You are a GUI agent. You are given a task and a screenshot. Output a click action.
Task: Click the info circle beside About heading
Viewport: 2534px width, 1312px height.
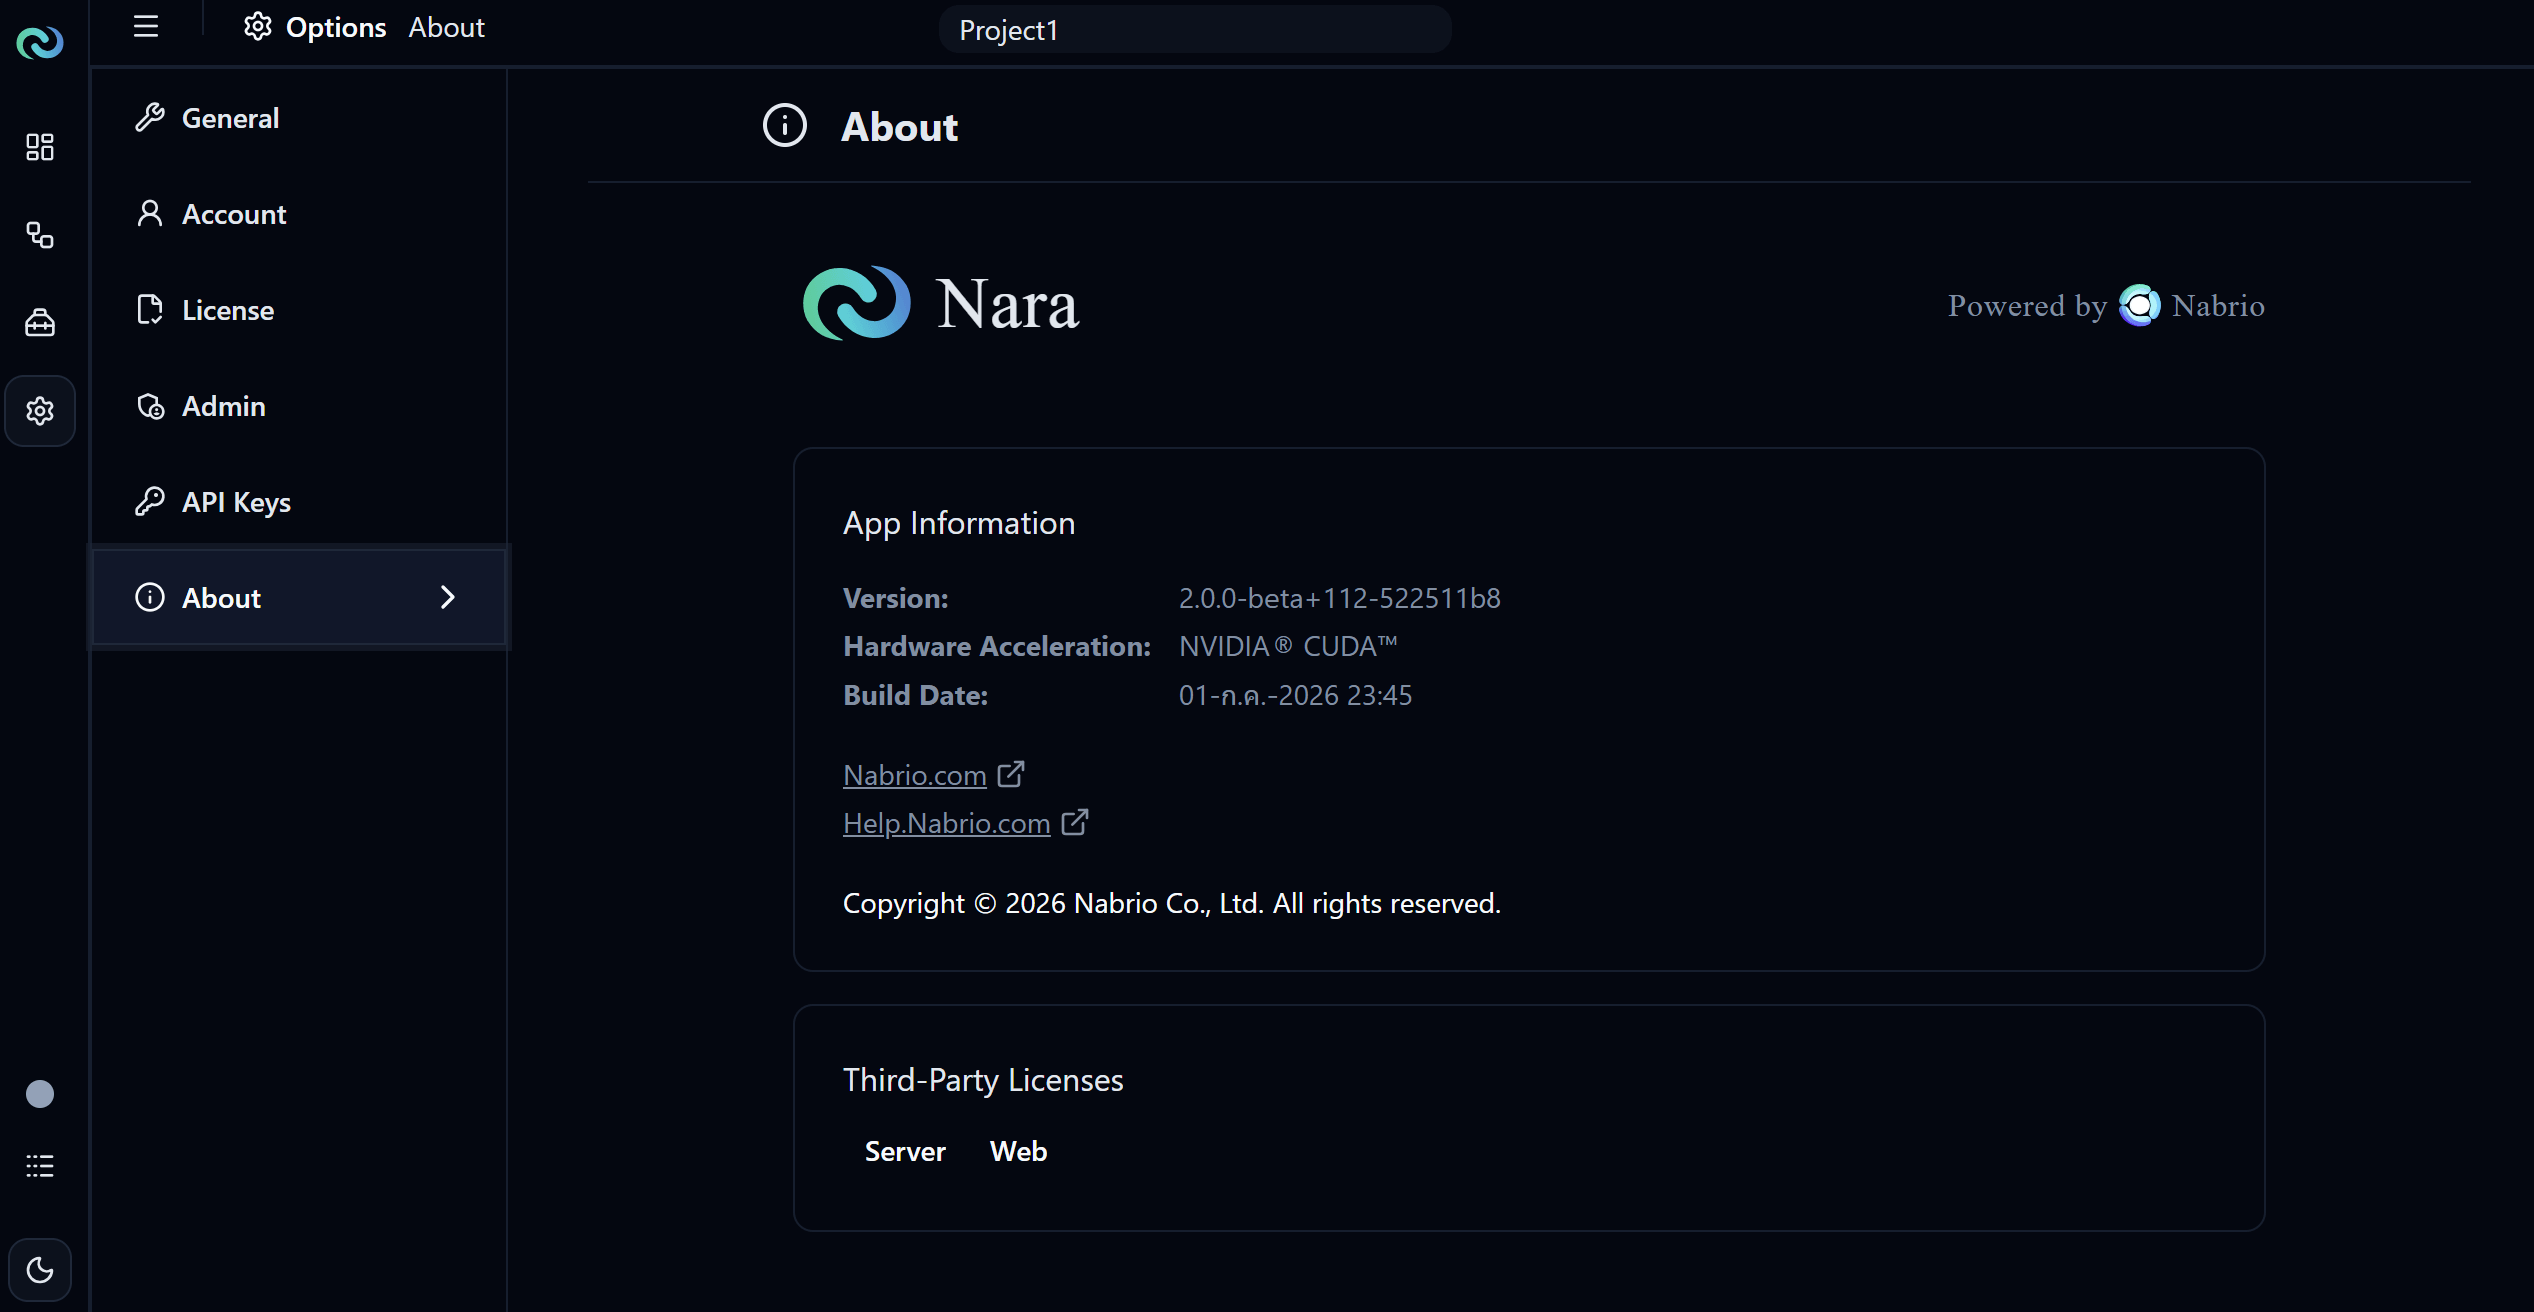[785, 126]
